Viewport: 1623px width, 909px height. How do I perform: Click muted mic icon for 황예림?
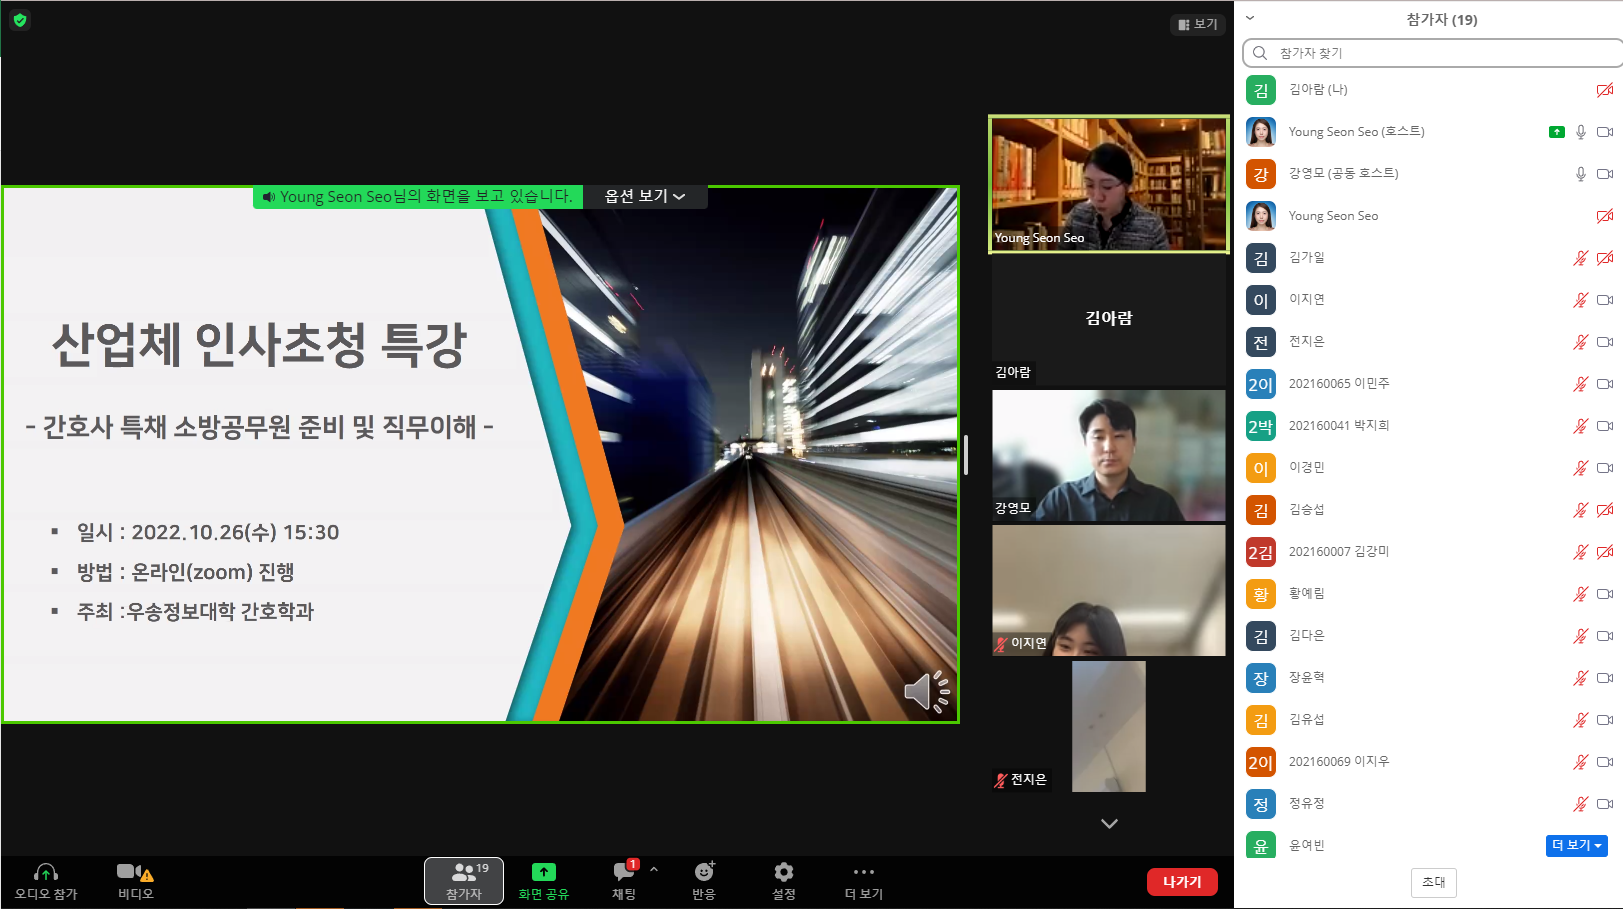[x=1581, y=594]
